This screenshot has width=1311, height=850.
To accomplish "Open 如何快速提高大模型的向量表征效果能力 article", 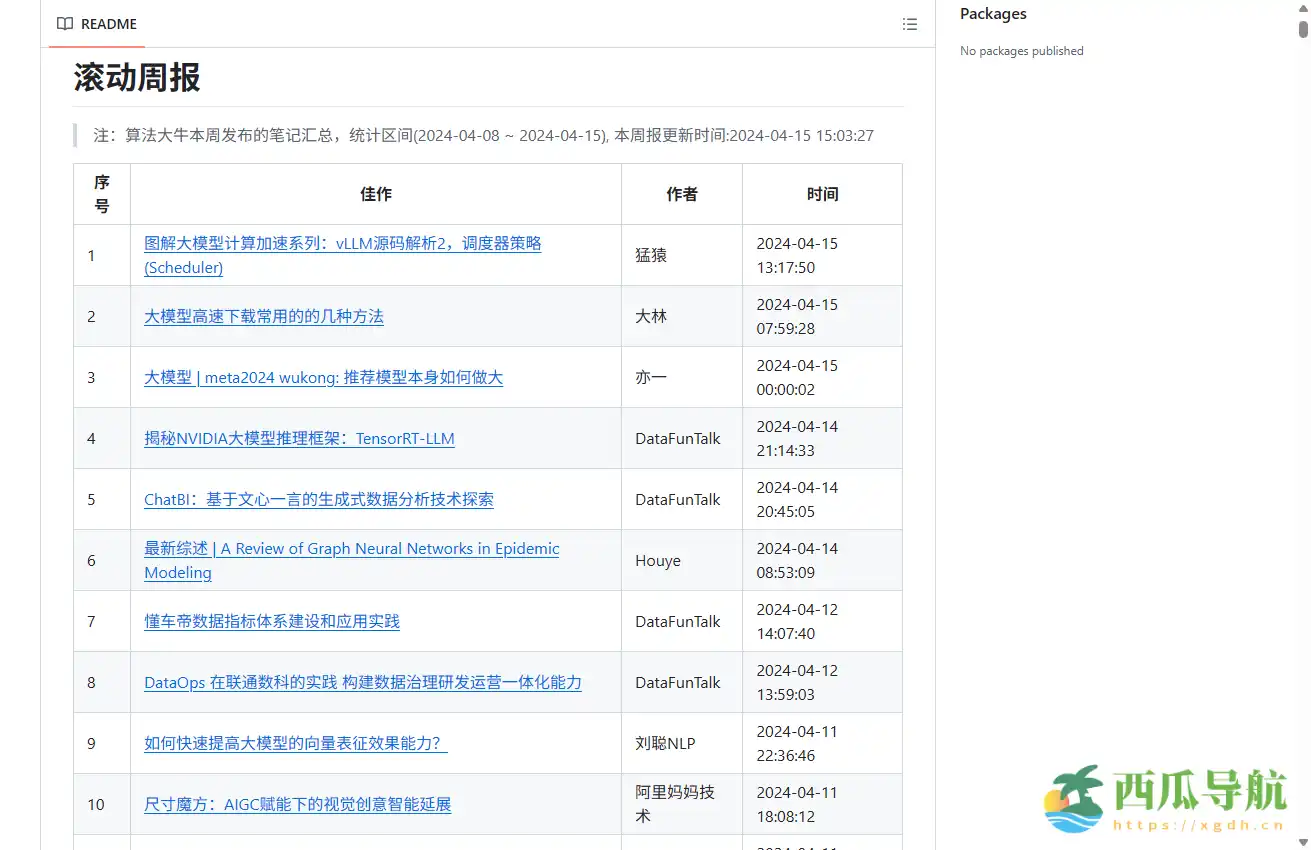I will (295, 743).
